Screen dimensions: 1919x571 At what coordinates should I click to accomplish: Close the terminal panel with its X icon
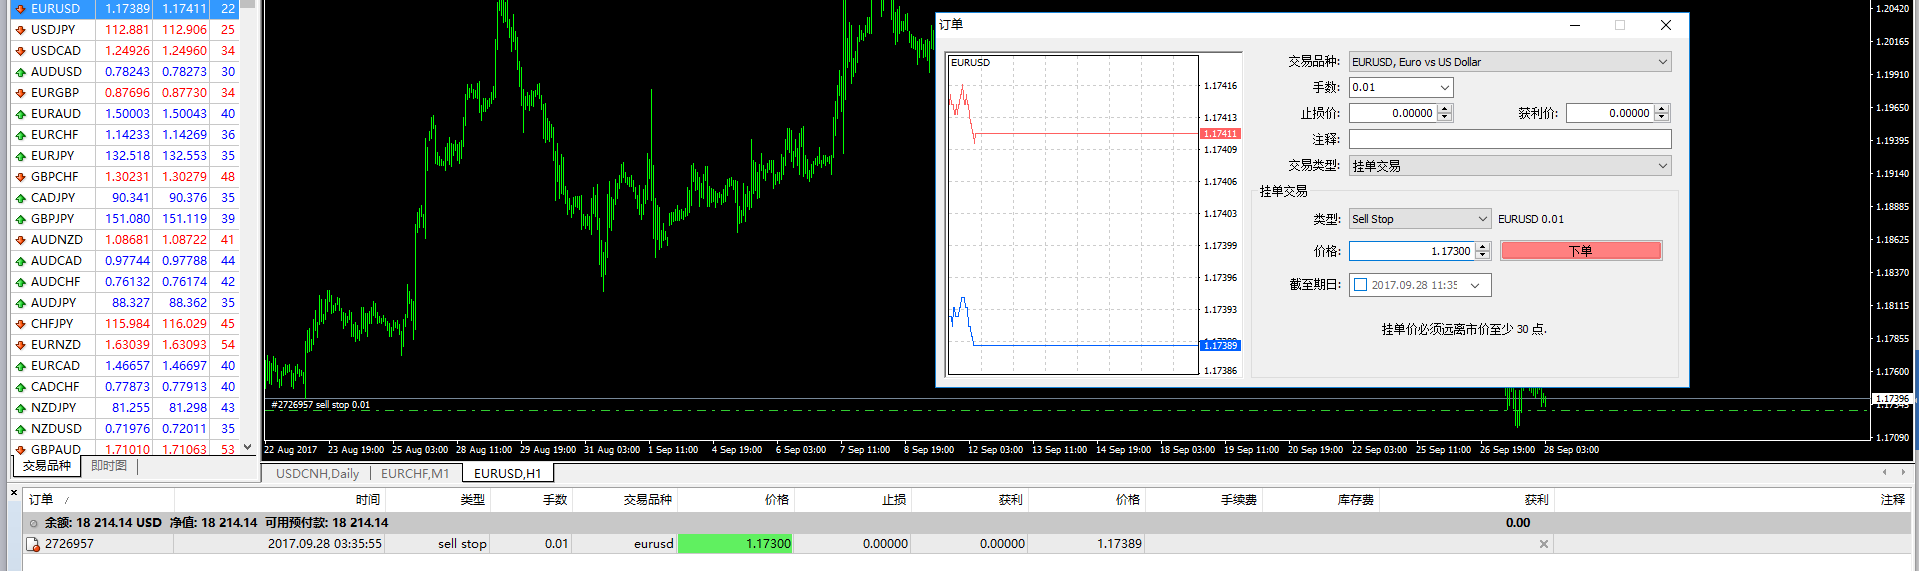[14, 492]
